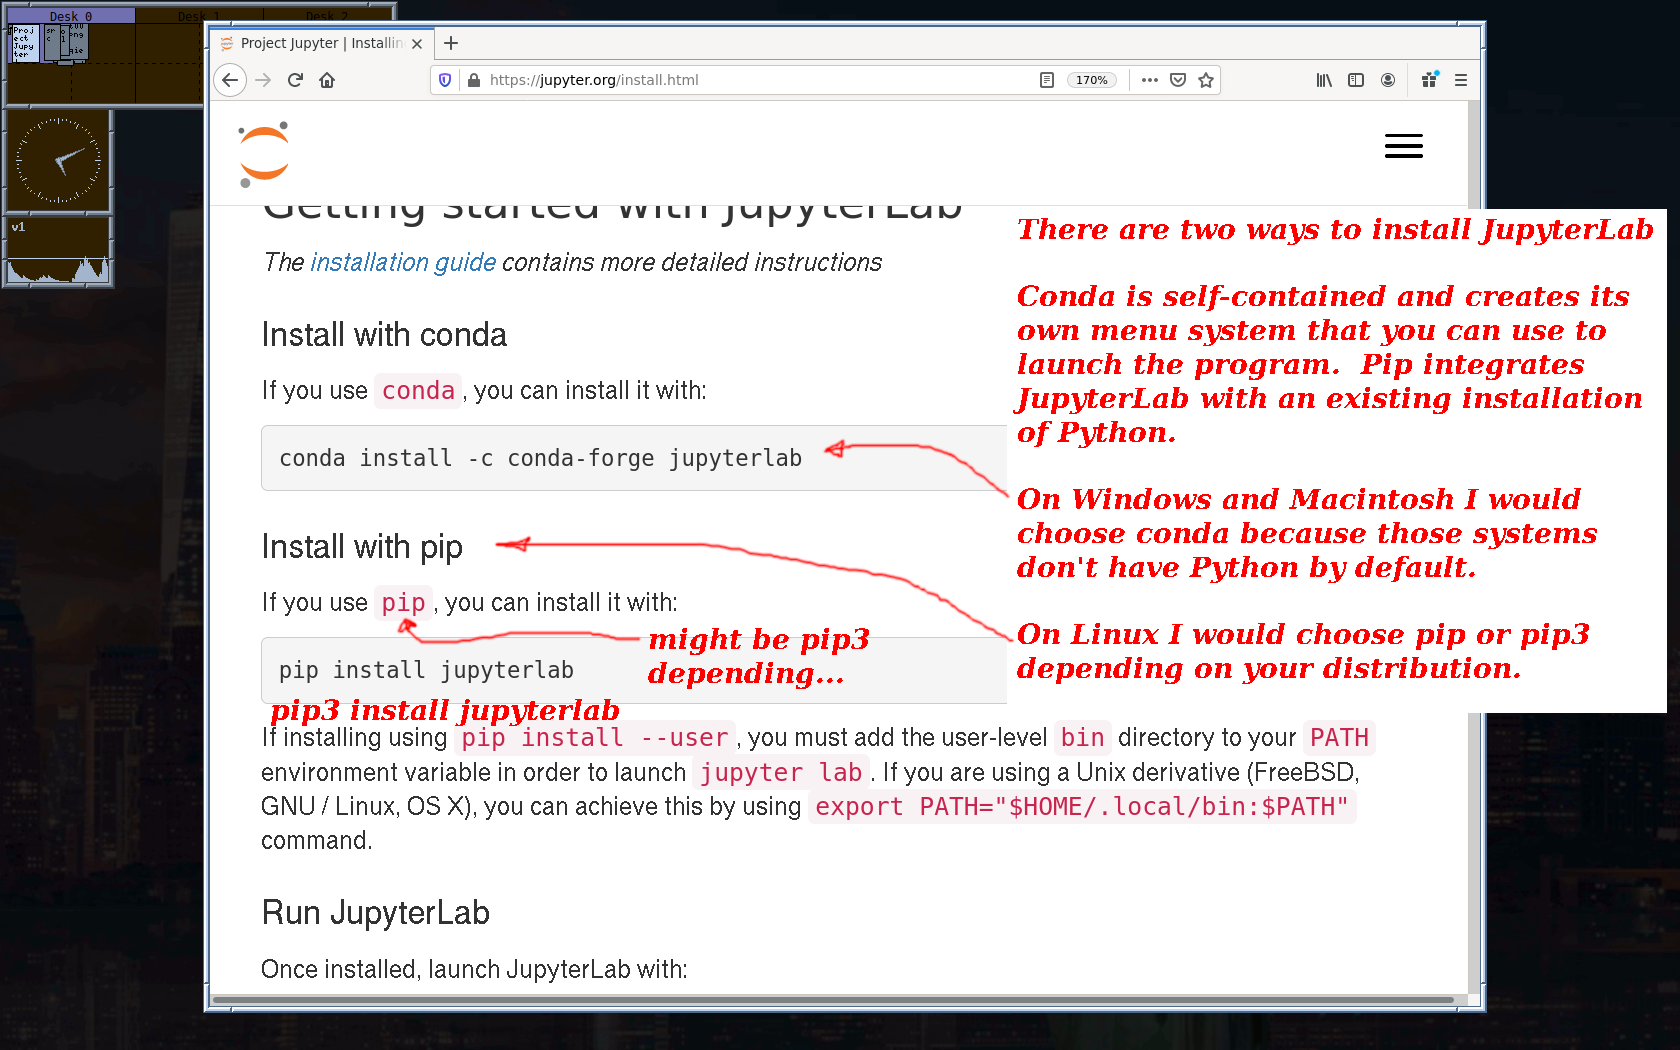Viewport: 1680px width, 1050px height.
Task: Reset the 170% zoom level indicator
Action: 1091,80
